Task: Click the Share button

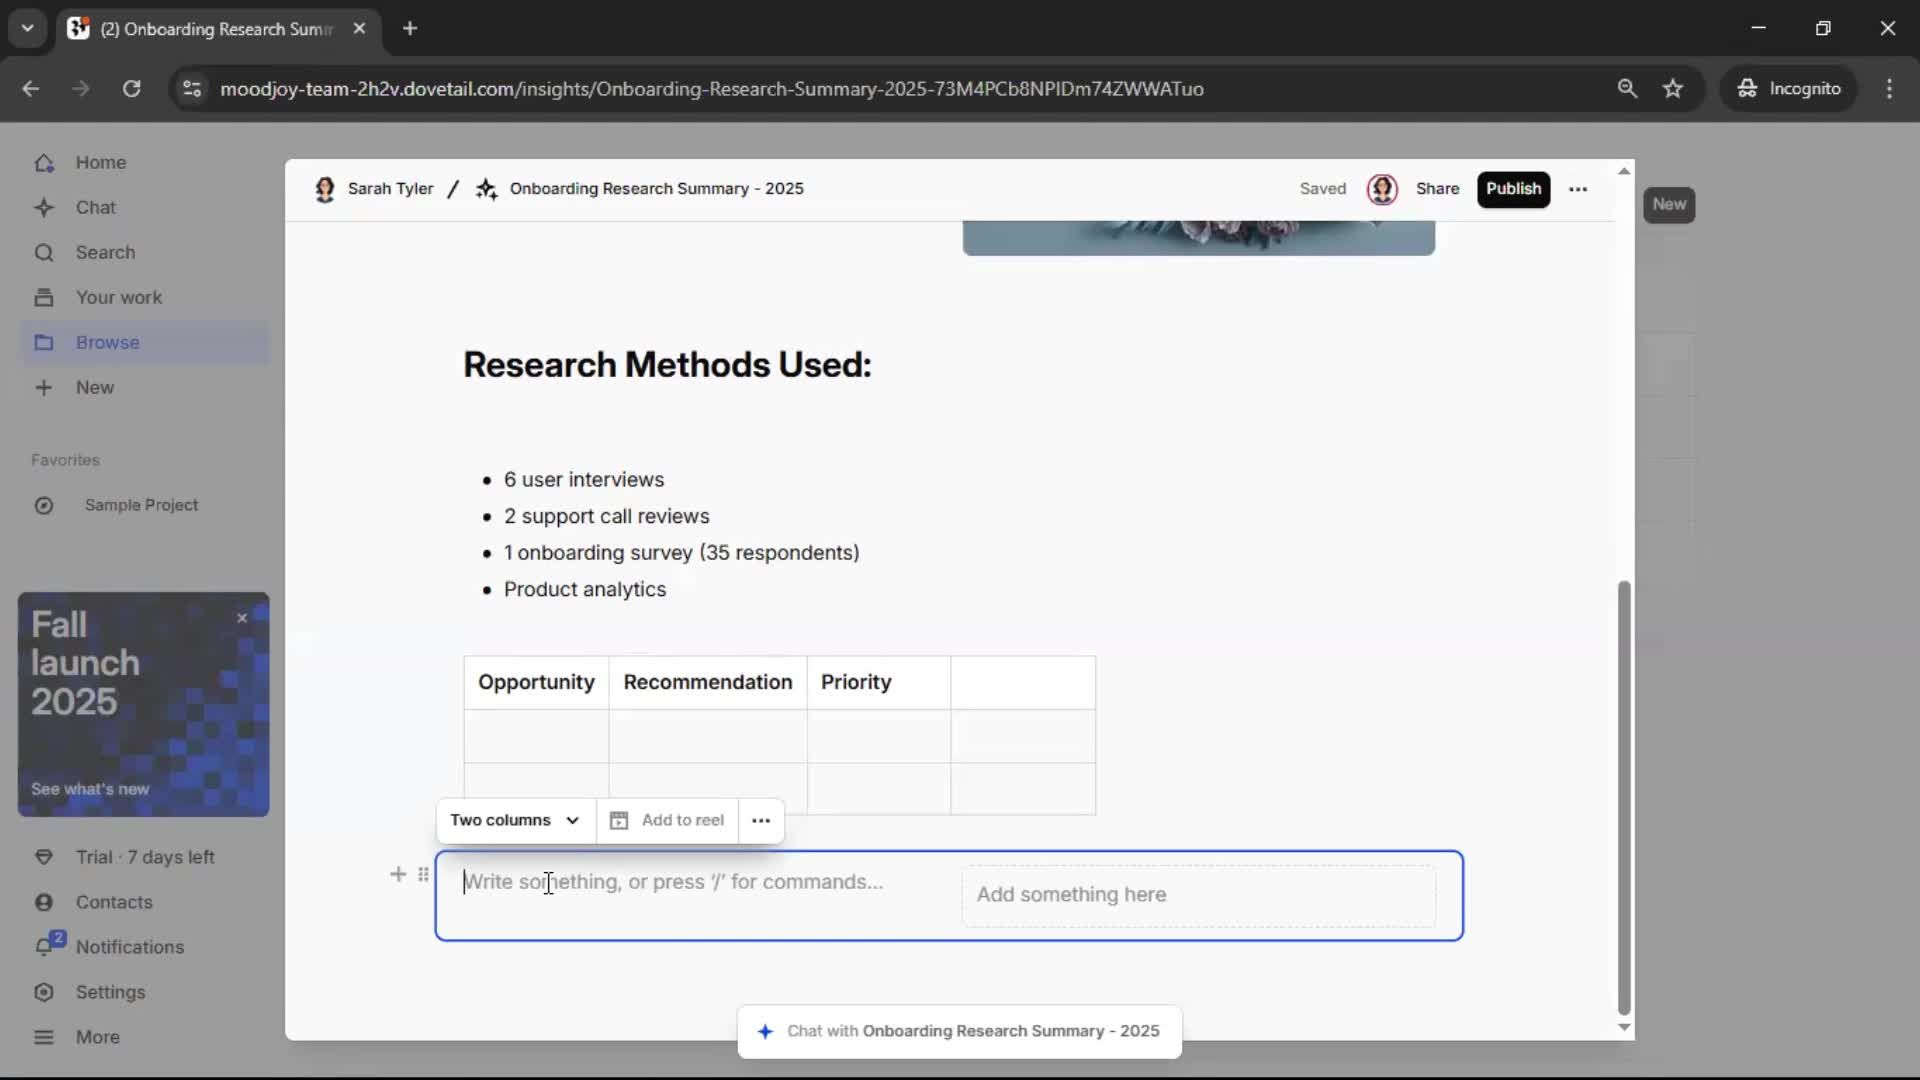Action: pos(1437,189)
